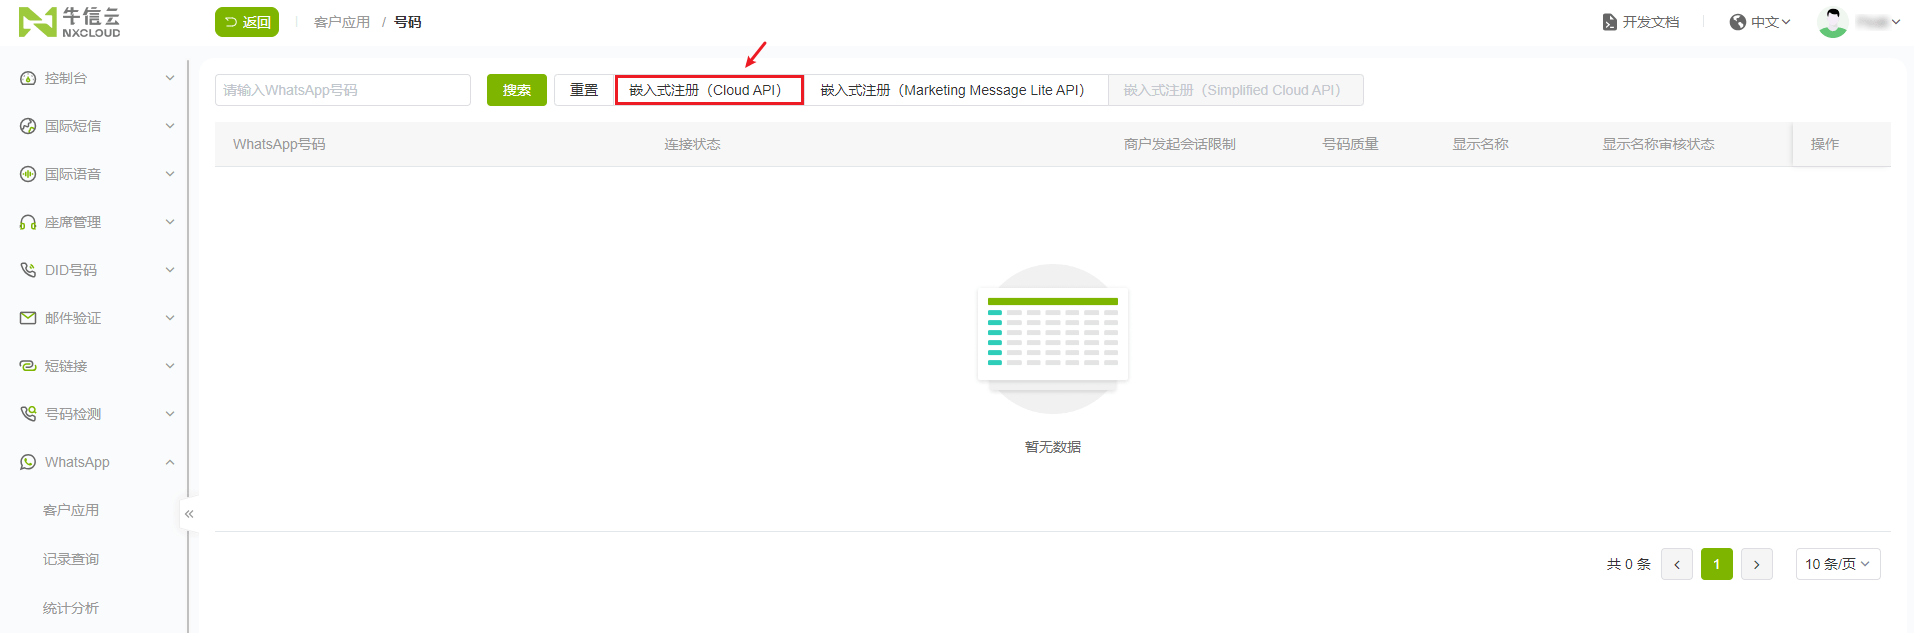Click the WhatsApp号码 column header
This screenshot has width=1914, height=633.
click(x=279, y=144)
